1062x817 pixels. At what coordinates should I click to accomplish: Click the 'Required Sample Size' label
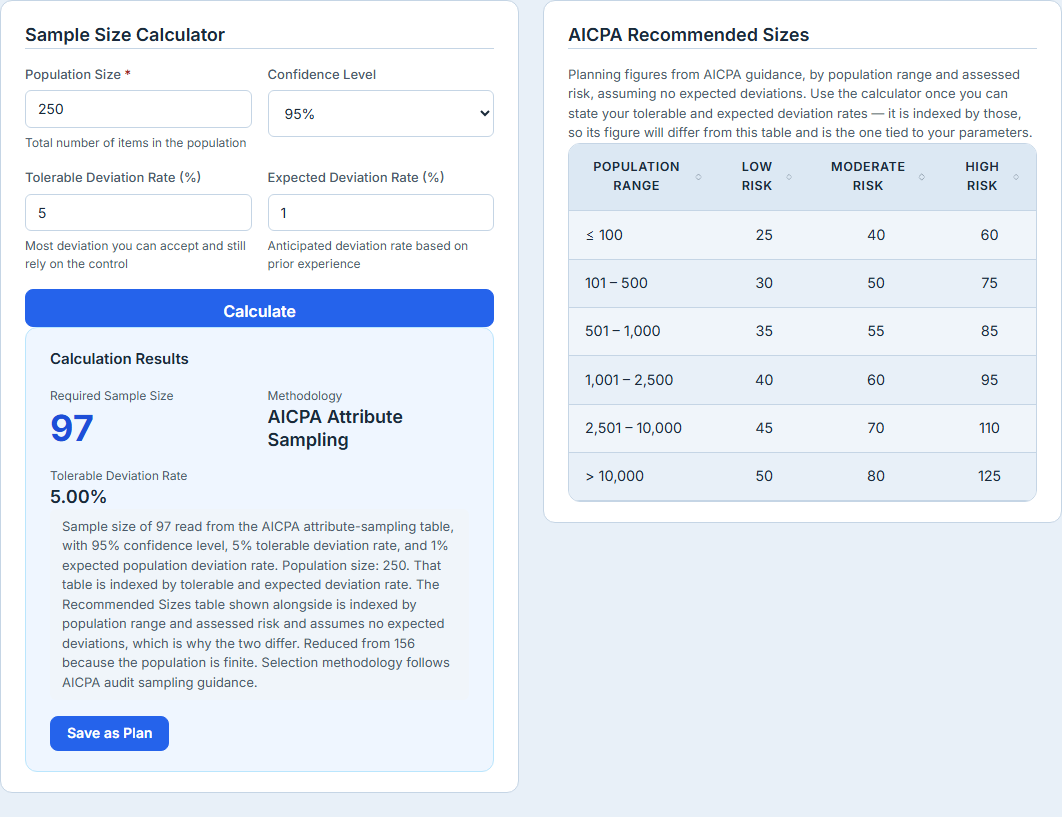point(112,396)
